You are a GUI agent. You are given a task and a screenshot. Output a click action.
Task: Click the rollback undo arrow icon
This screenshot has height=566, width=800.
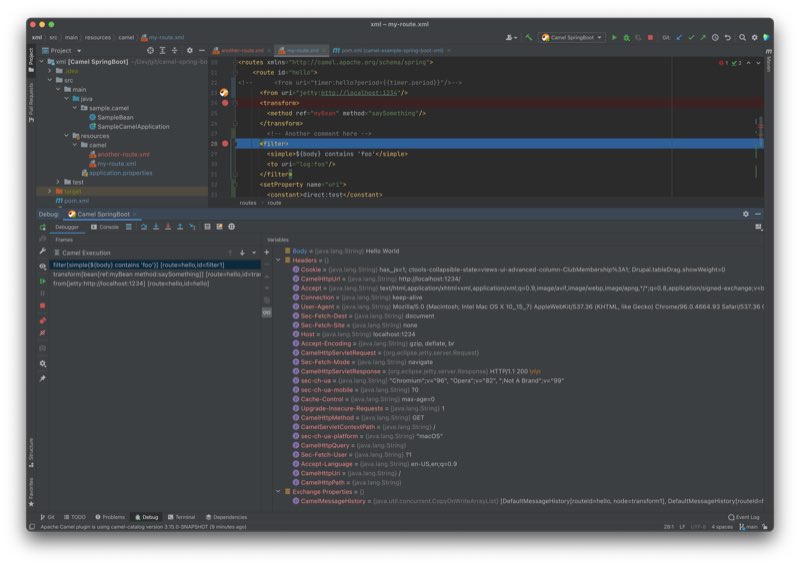[x=728, y=37]
